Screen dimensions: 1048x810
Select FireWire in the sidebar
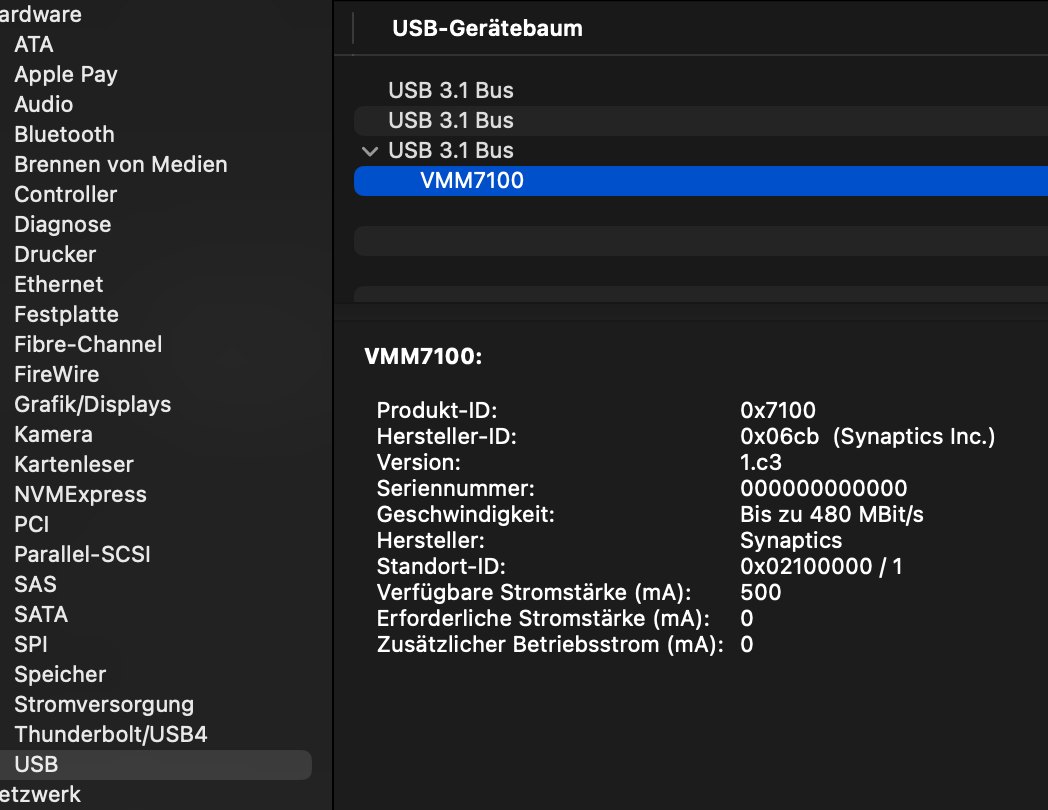click(56, 374)
